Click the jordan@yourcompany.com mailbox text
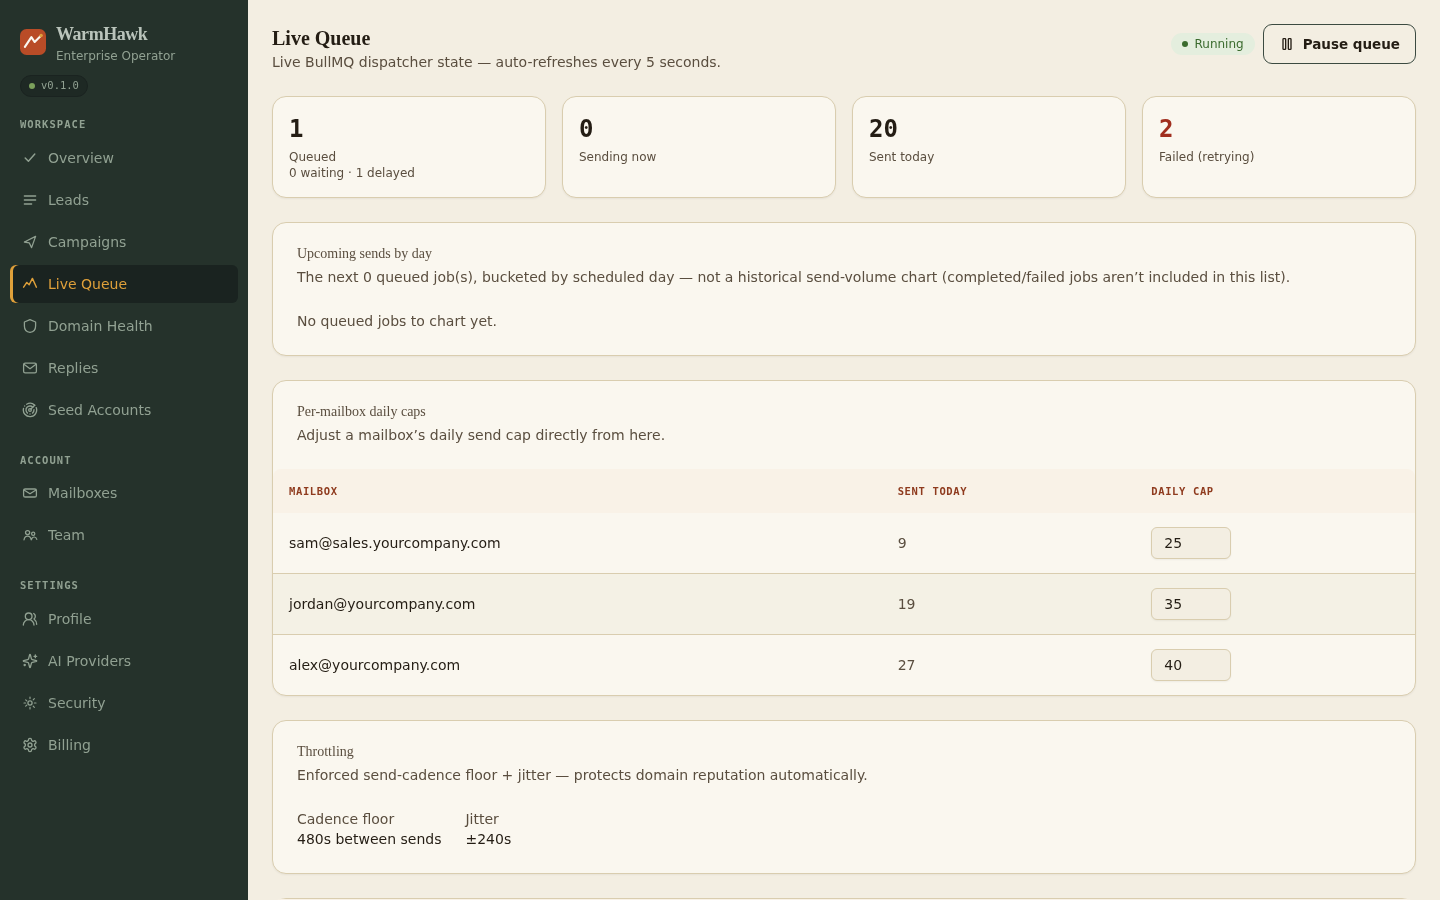The height and width of the screenshot is (900, 1440). click(382, 604)
